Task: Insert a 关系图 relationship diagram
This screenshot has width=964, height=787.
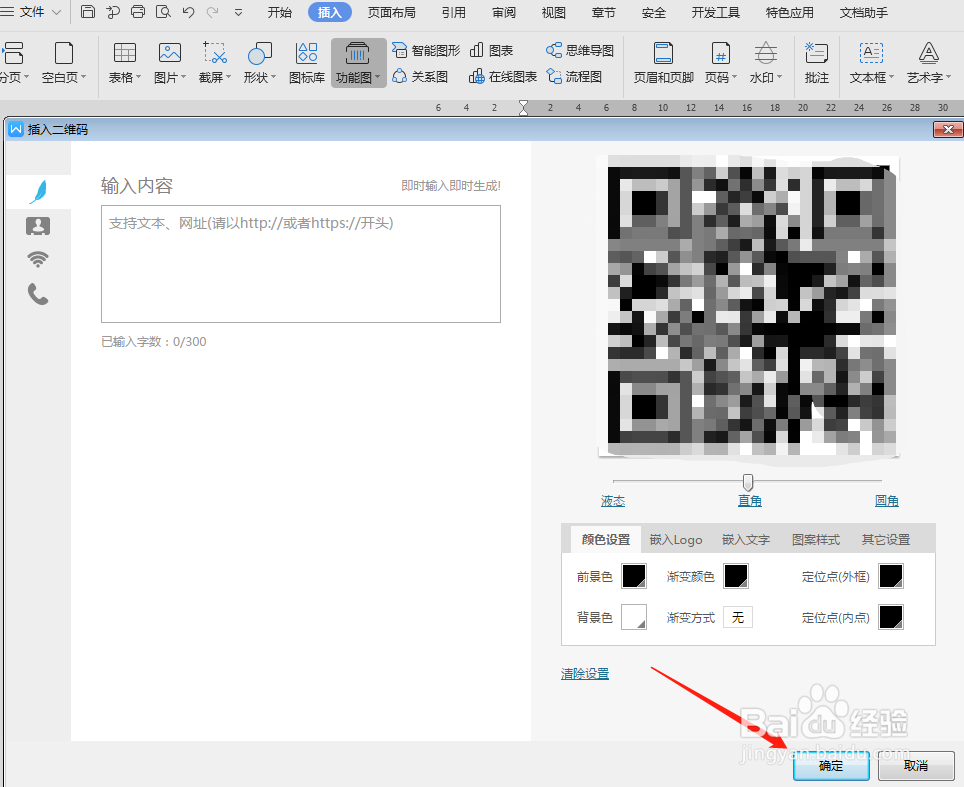Action: [x=420, y=77]
